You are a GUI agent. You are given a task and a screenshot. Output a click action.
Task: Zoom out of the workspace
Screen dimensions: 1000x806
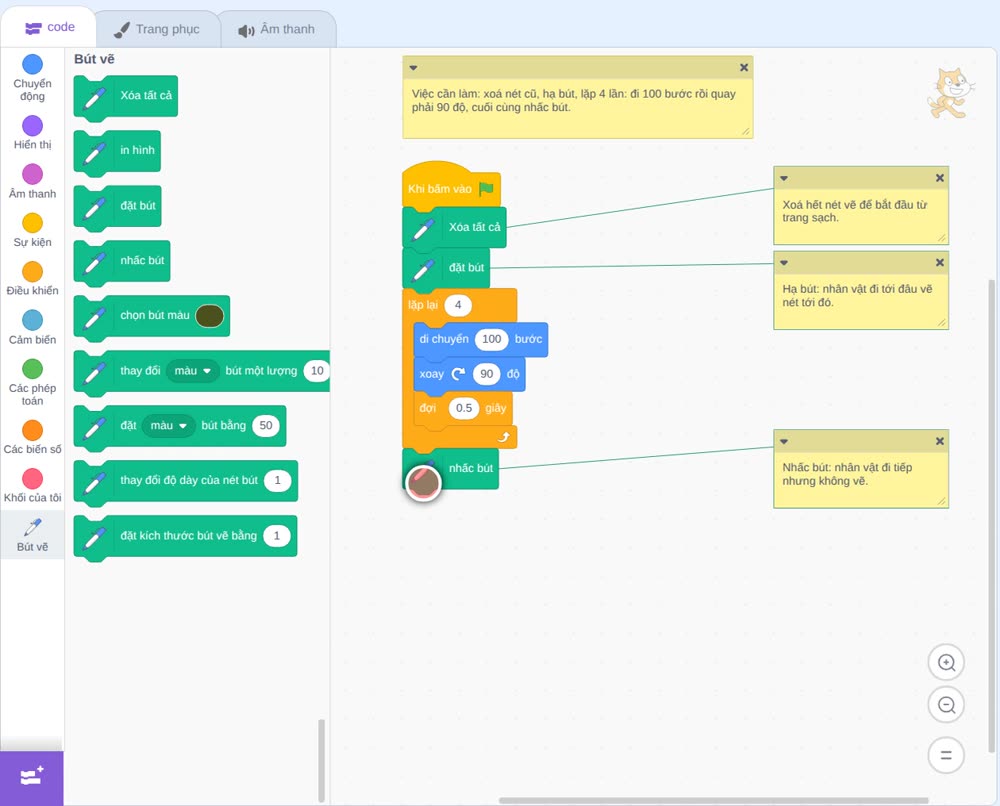click(x=946, y=705)
